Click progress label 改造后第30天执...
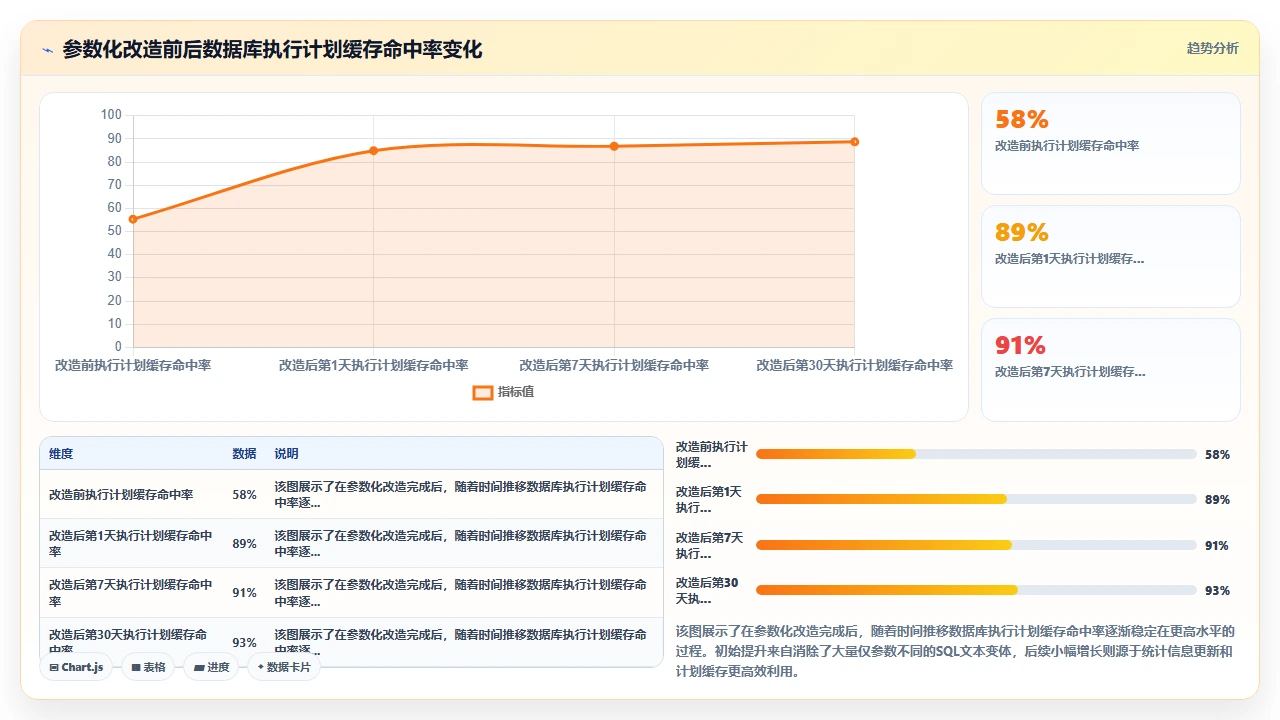The image size is (1280, 720). [x=707, y=591]
